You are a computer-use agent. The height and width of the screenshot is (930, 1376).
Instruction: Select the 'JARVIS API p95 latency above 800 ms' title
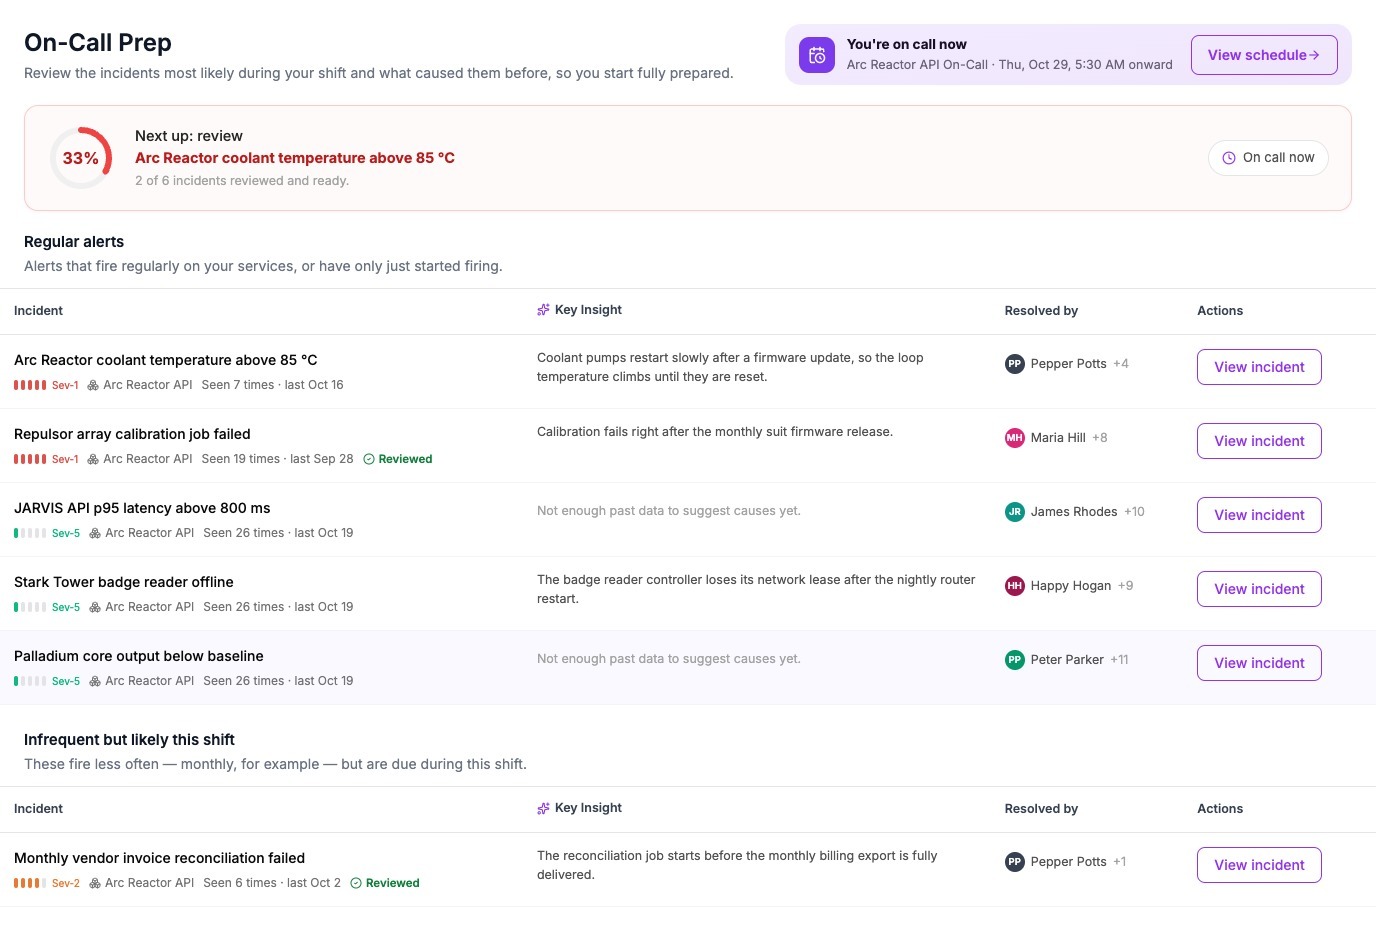coord(142,508)
